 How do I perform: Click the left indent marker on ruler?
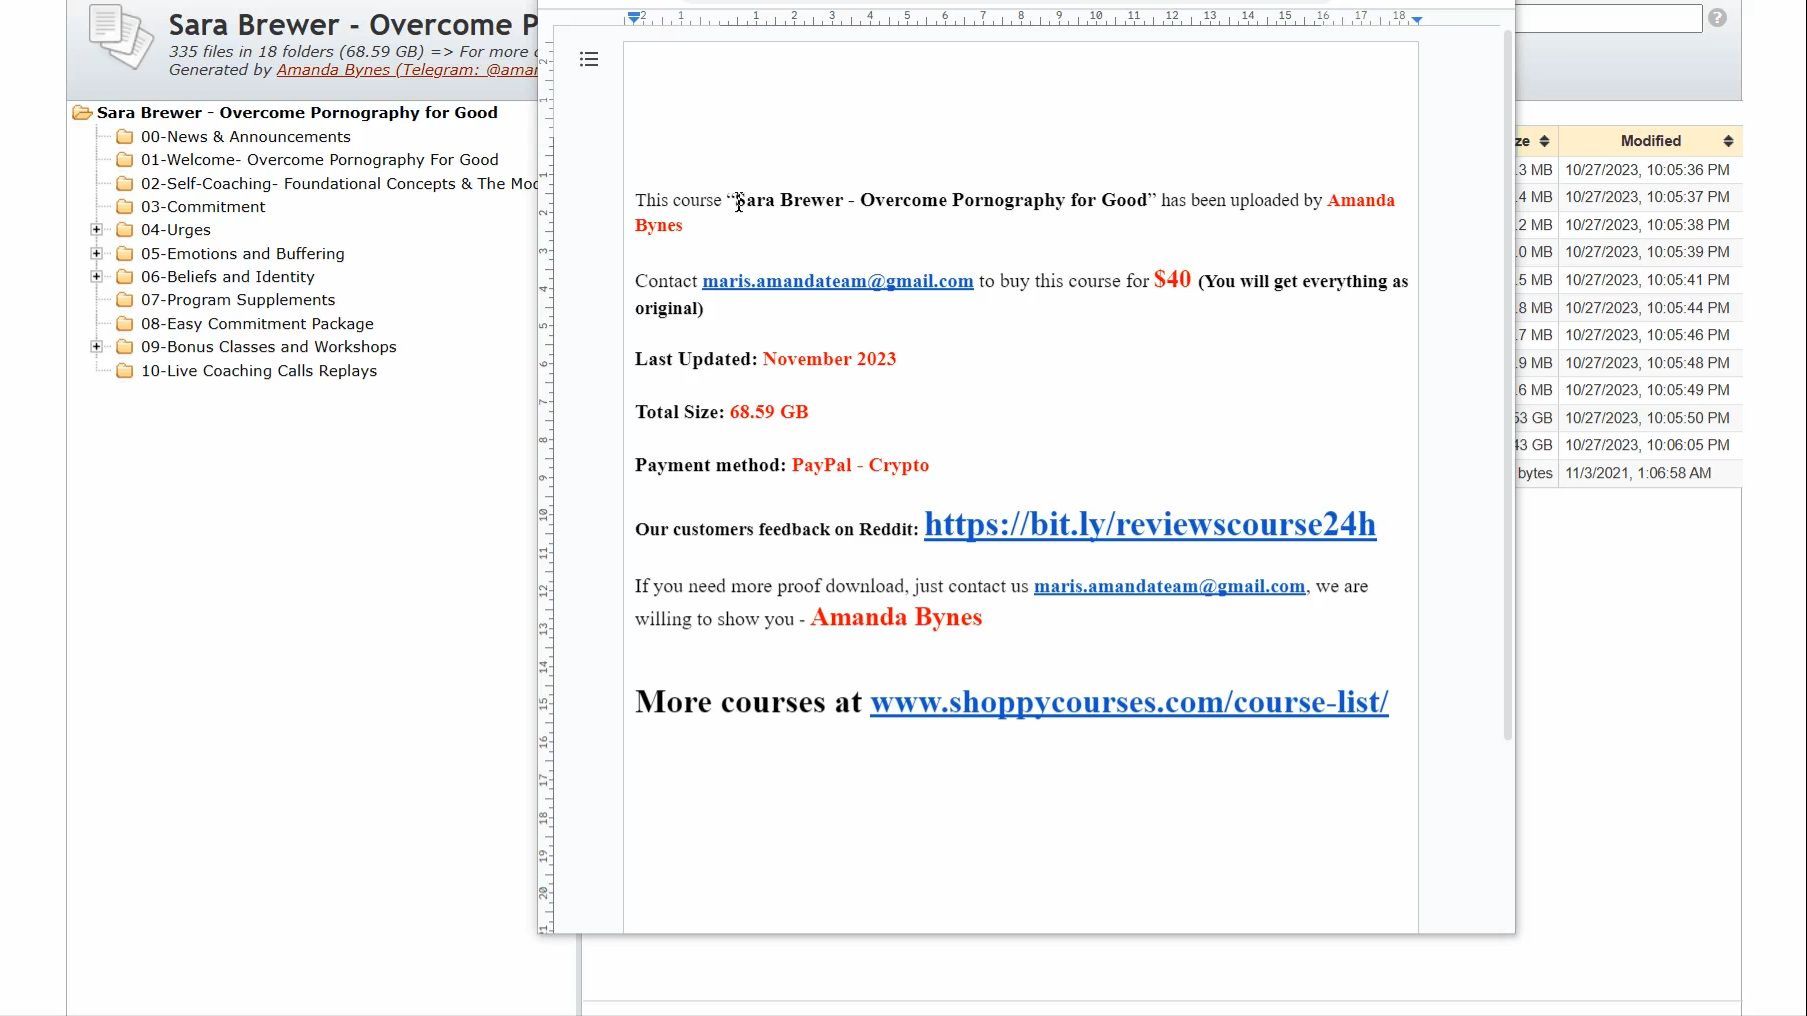(x=634, y=17)
